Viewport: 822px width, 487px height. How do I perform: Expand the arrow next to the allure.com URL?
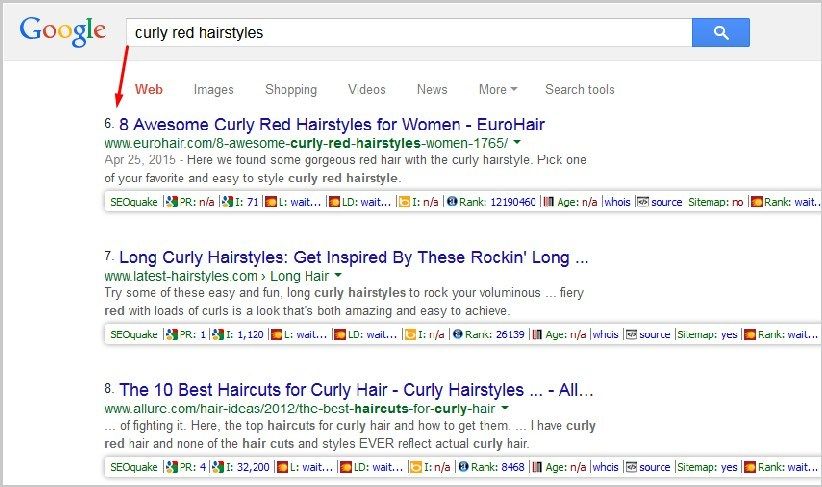pyautogui.click(x=505, y=407)
